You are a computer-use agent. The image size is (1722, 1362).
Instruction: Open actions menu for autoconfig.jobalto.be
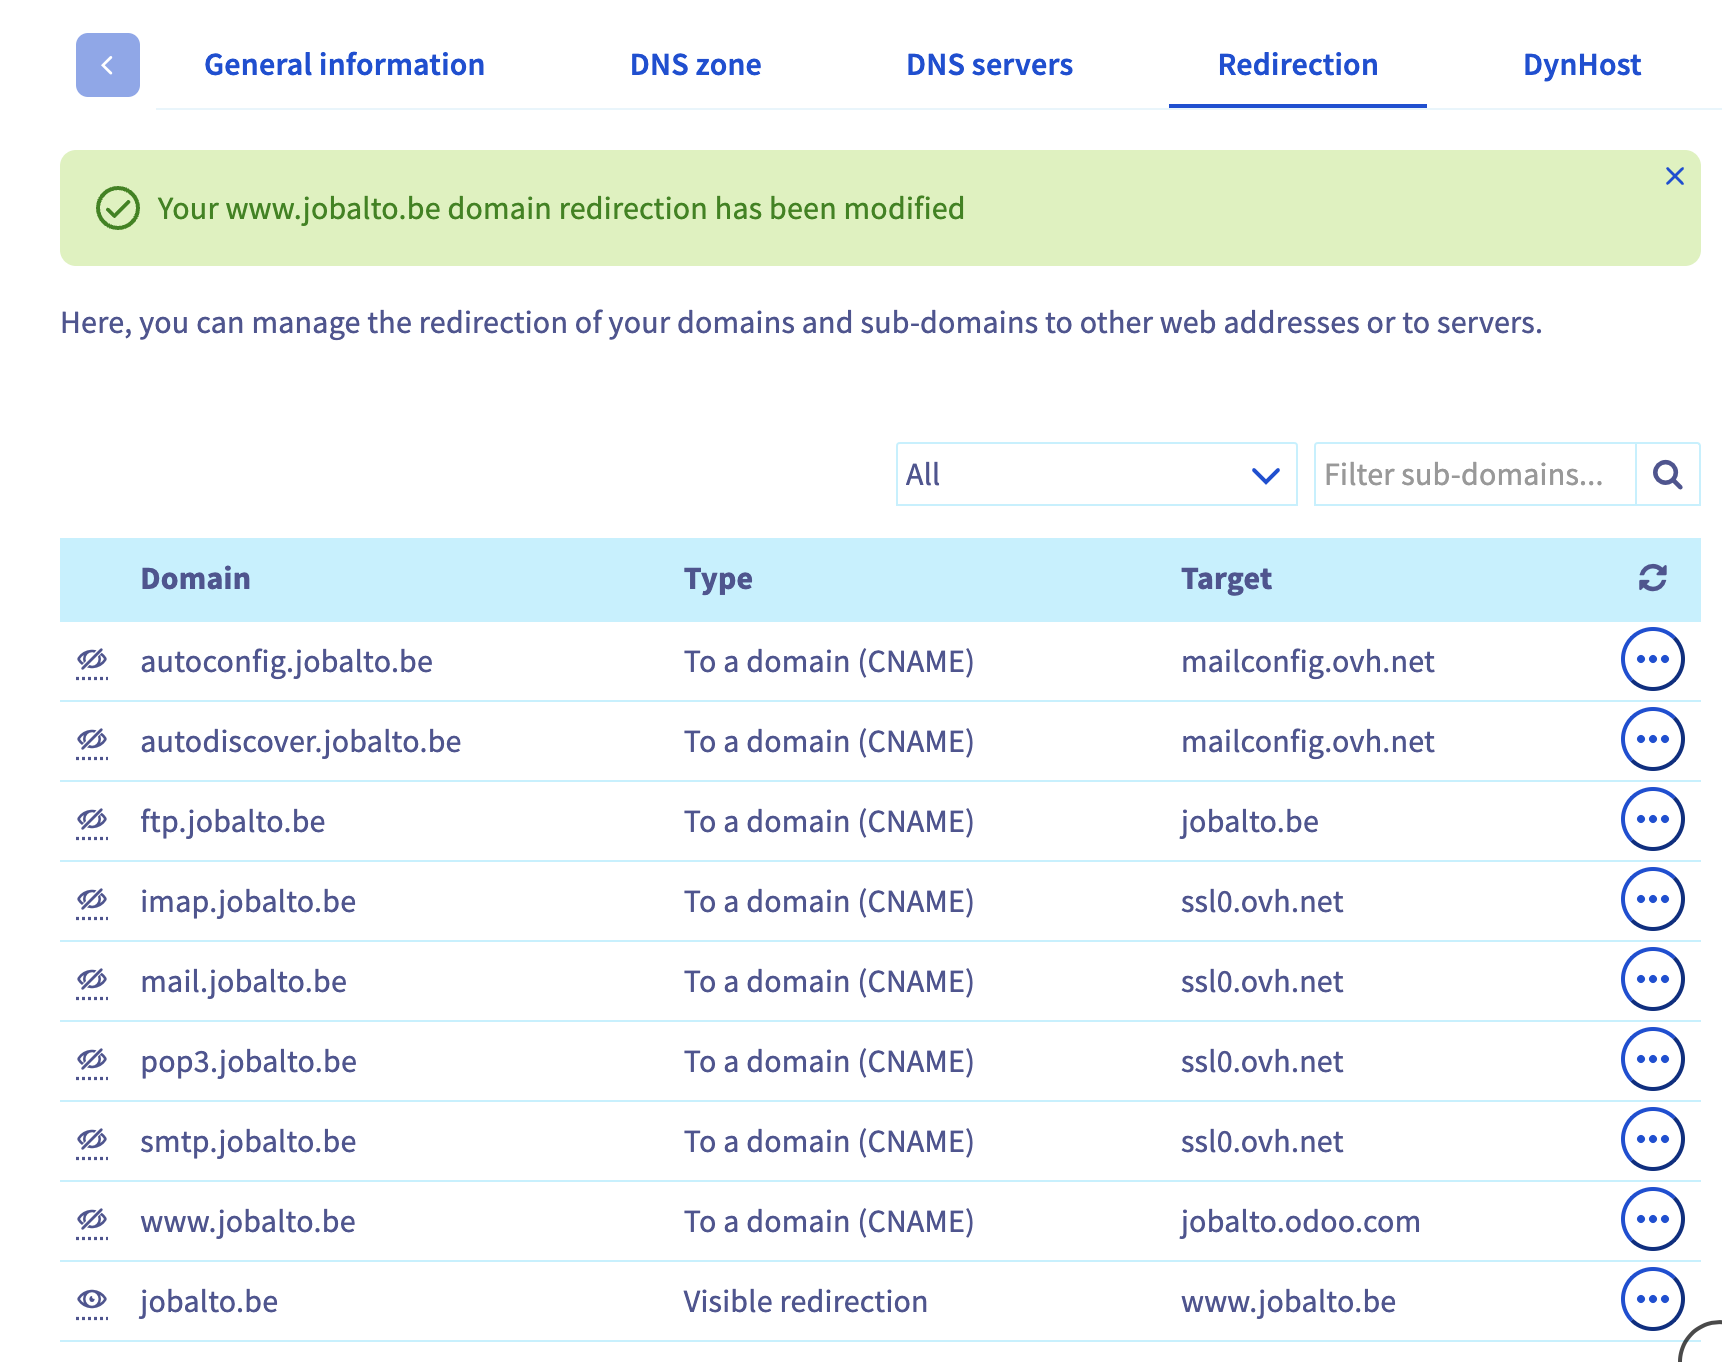click(x=1652, y=660)
